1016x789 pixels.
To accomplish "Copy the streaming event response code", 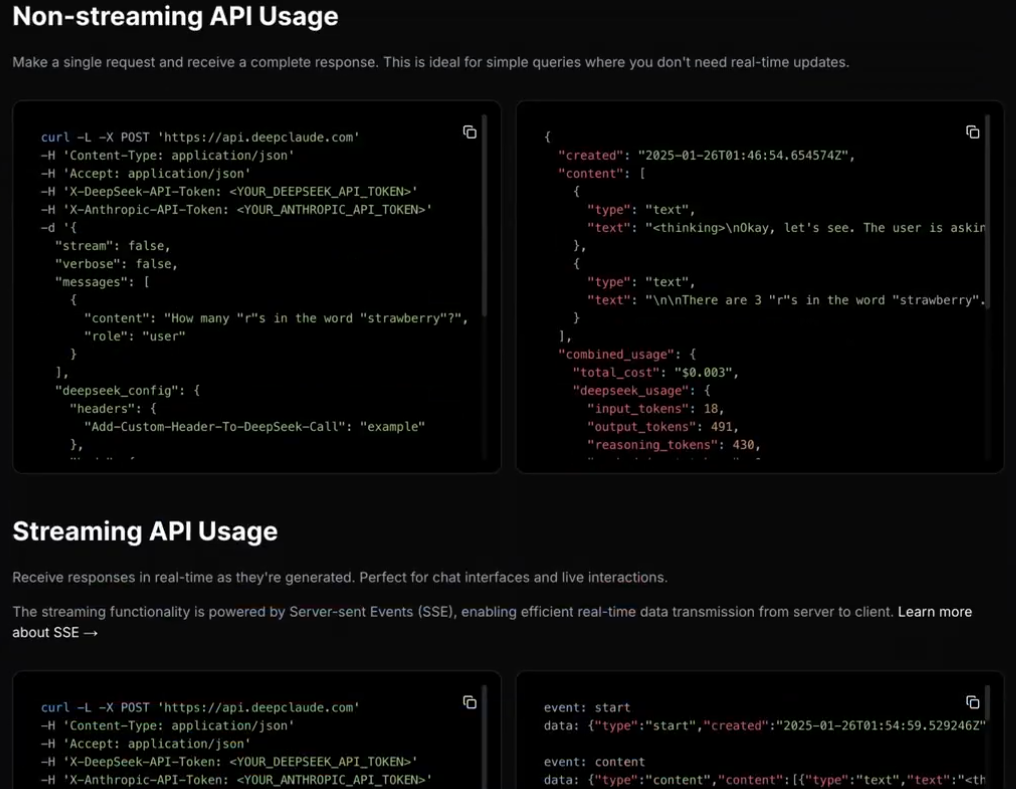I will coord(973,702).
